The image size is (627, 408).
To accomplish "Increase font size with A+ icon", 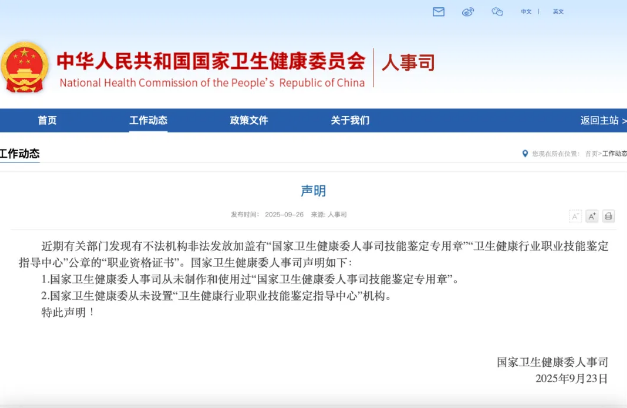I will (591, 216).
